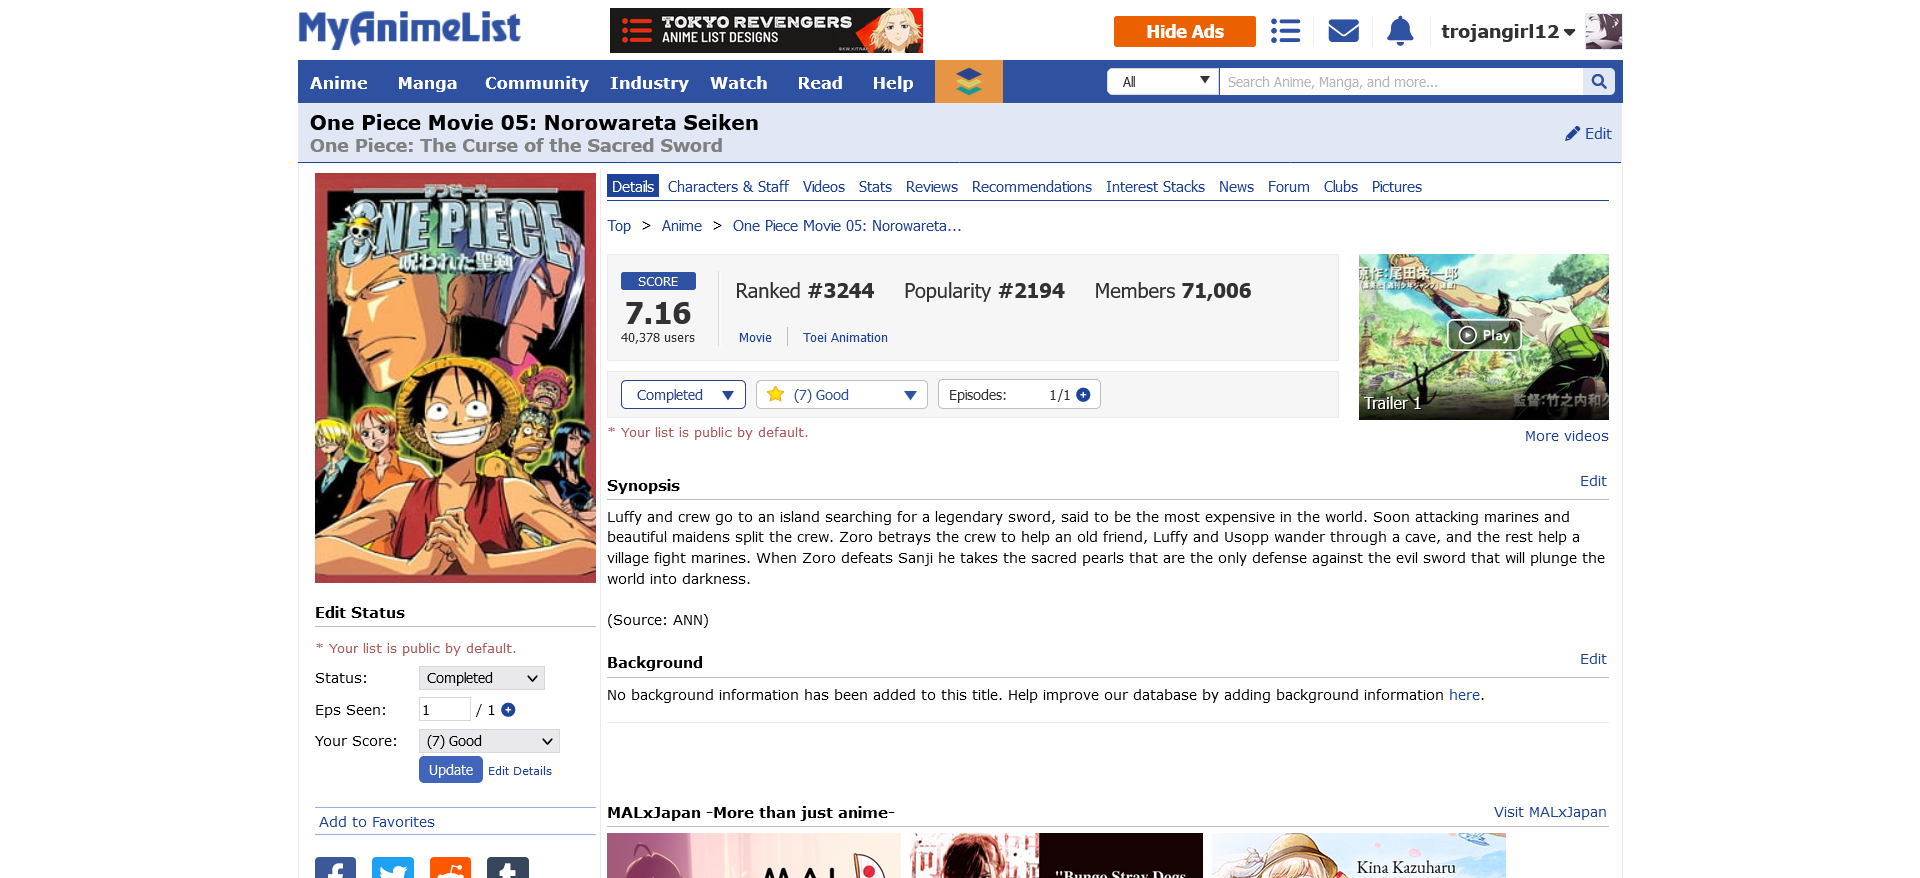The height and width of the screenshot is (878, 1920).
Task: Switch to the News tab
Action: click(1236, 187)
